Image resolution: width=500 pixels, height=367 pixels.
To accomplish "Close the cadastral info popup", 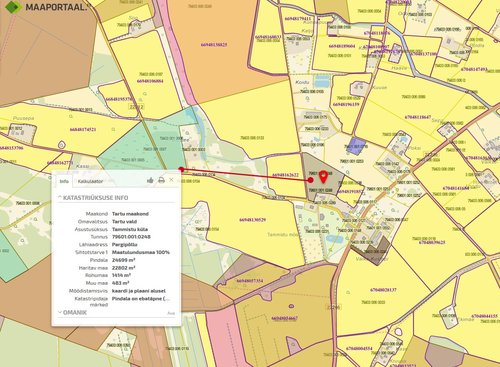I will pos(171,180).
